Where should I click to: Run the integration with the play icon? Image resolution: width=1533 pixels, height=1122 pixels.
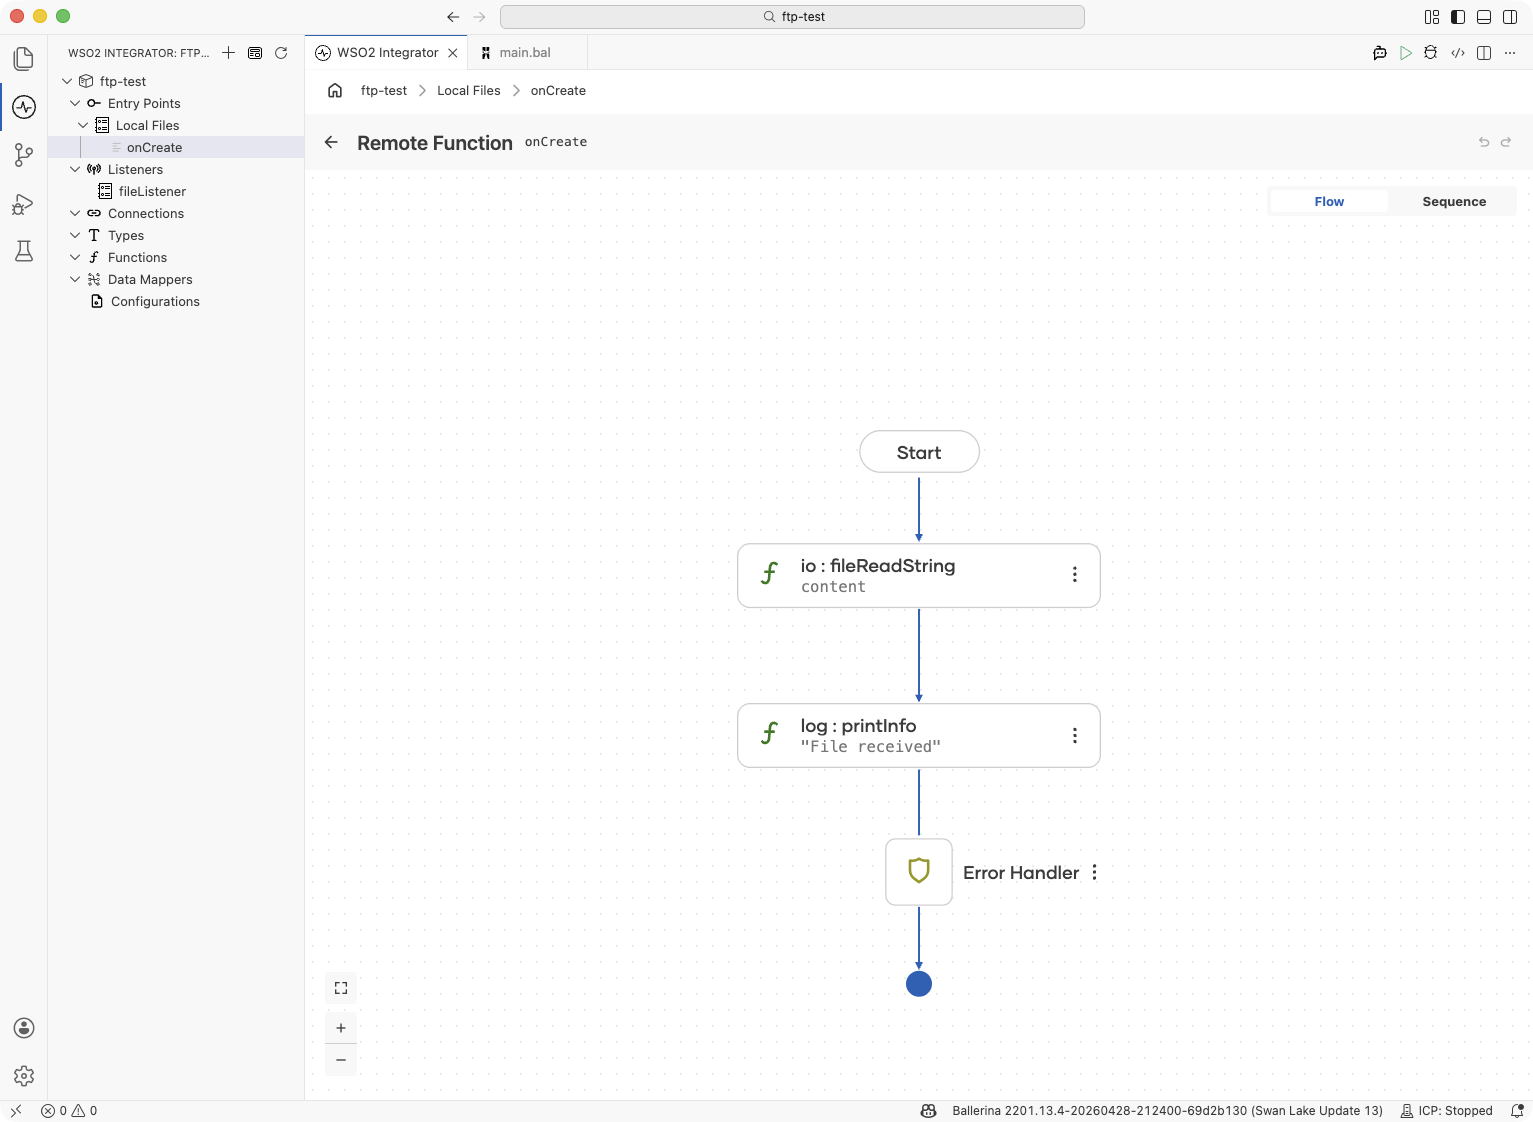pos(1406,53)
